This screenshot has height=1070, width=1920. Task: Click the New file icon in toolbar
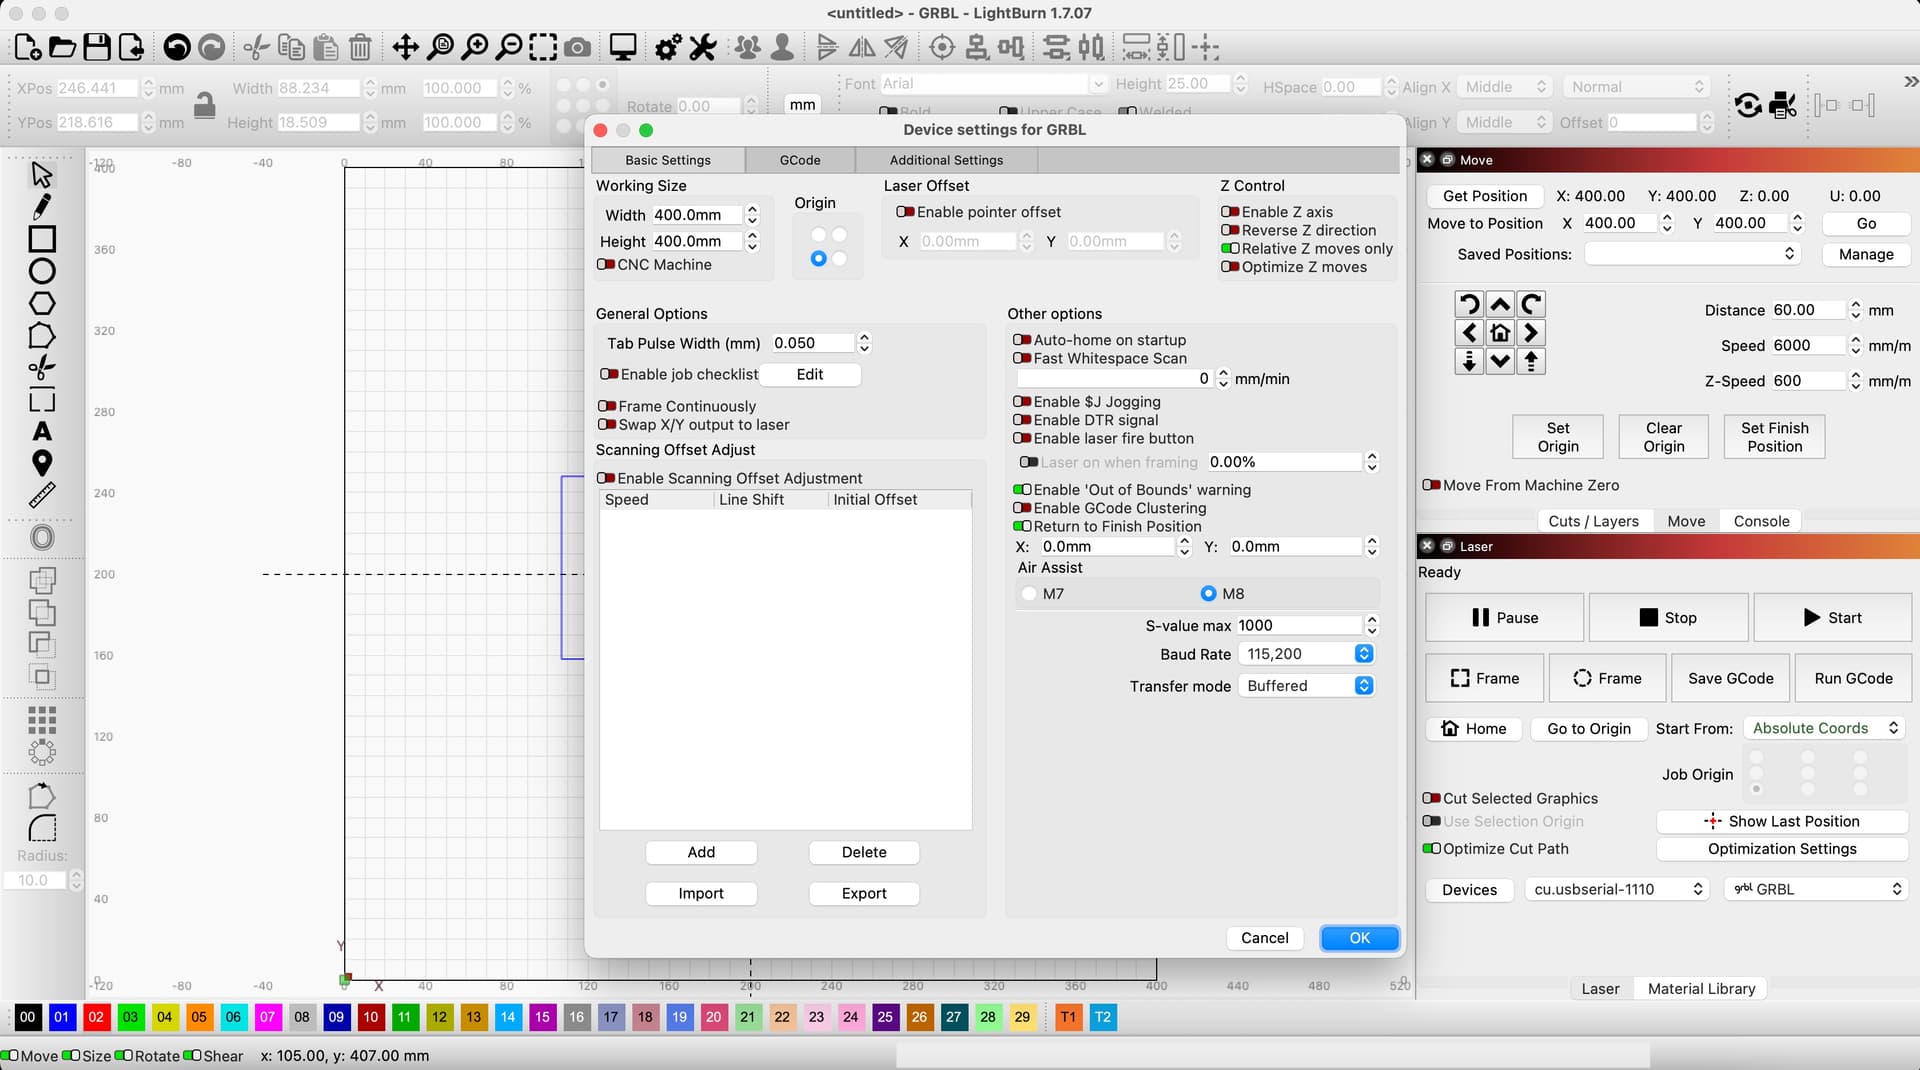[x=27, y=47]
